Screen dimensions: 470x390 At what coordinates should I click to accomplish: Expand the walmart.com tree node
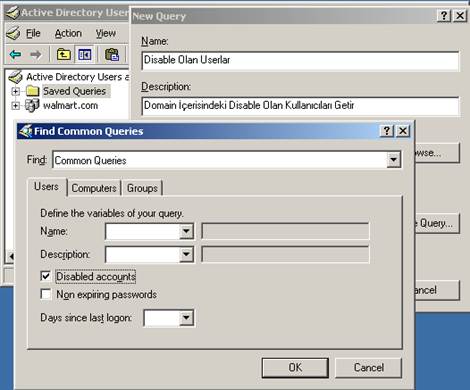15,106
